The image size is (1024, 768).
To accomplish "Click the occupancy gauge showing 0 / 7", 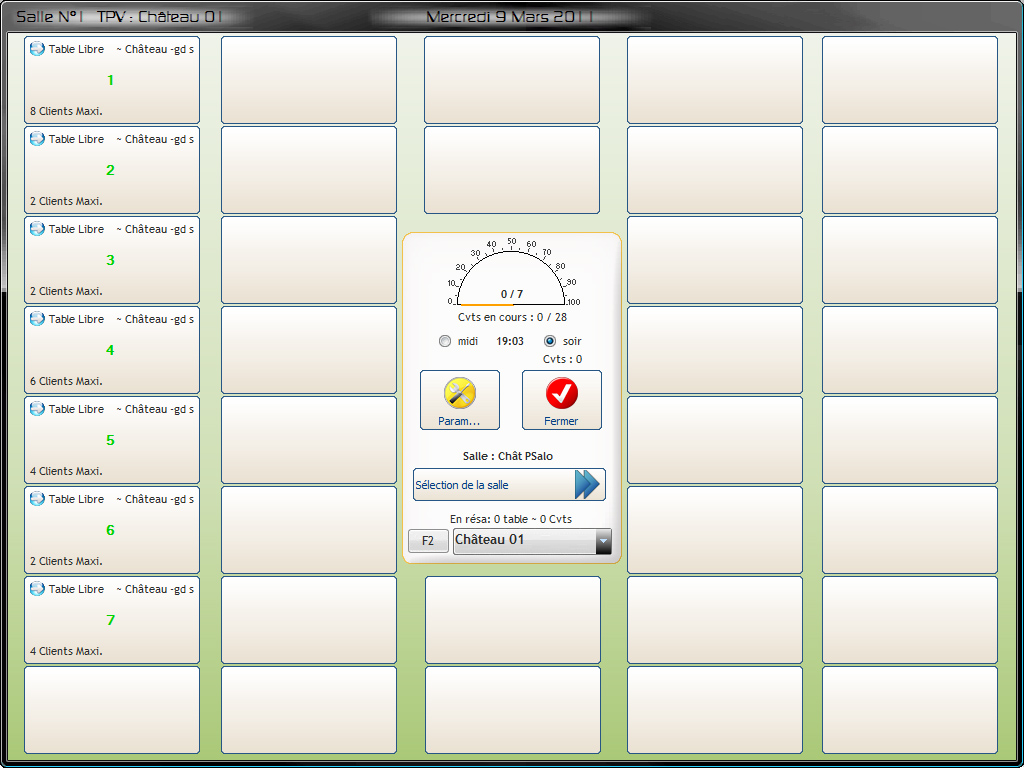I will pyautogui.click(x=511, y=273).
